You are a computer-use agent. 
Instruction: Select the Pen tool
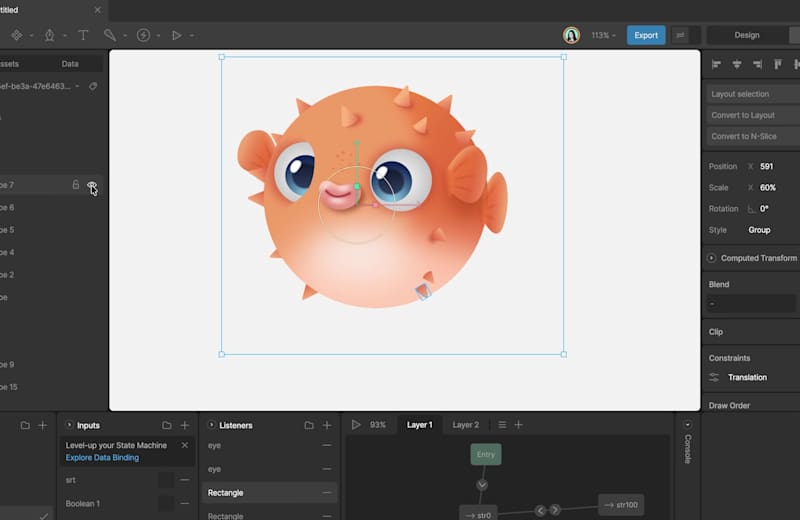[x=49, y=35]
